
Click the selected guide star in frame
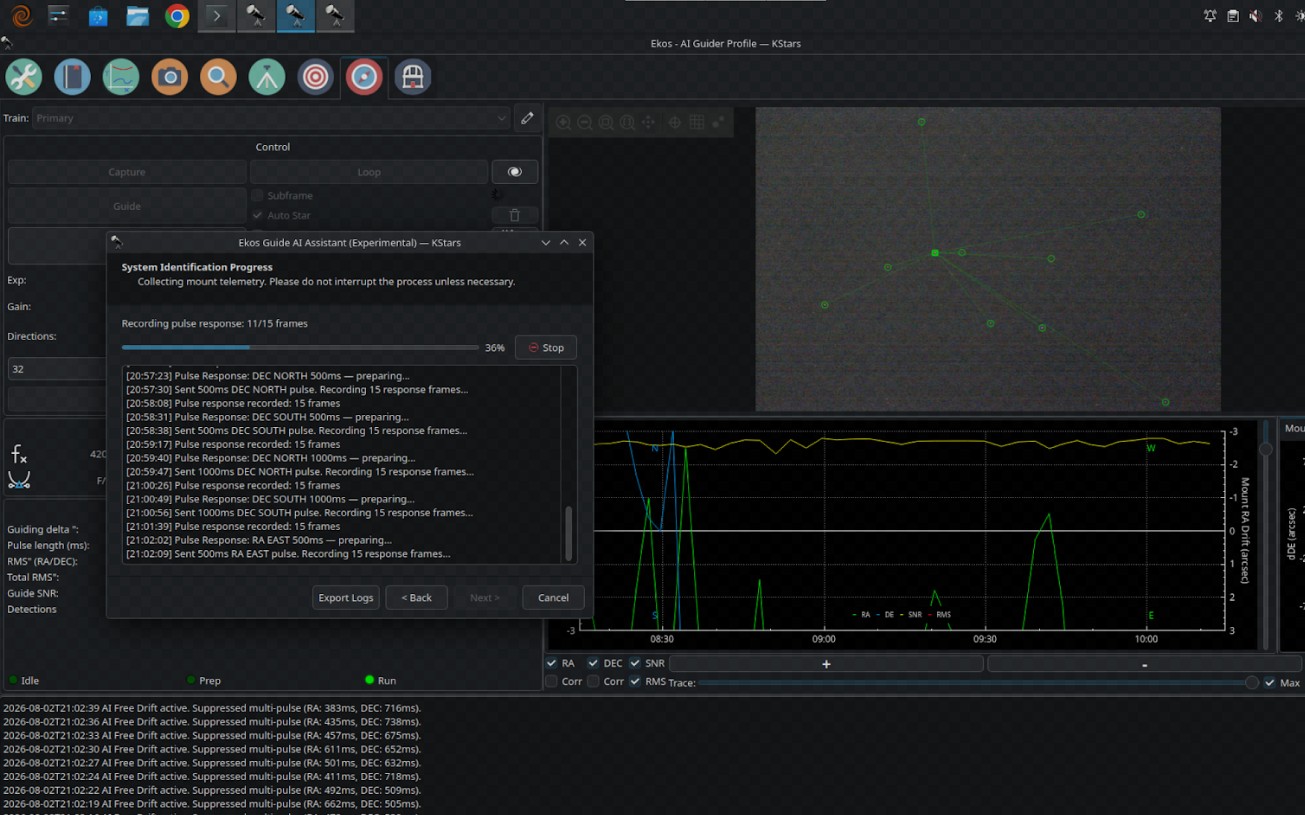tap(935, 254)
